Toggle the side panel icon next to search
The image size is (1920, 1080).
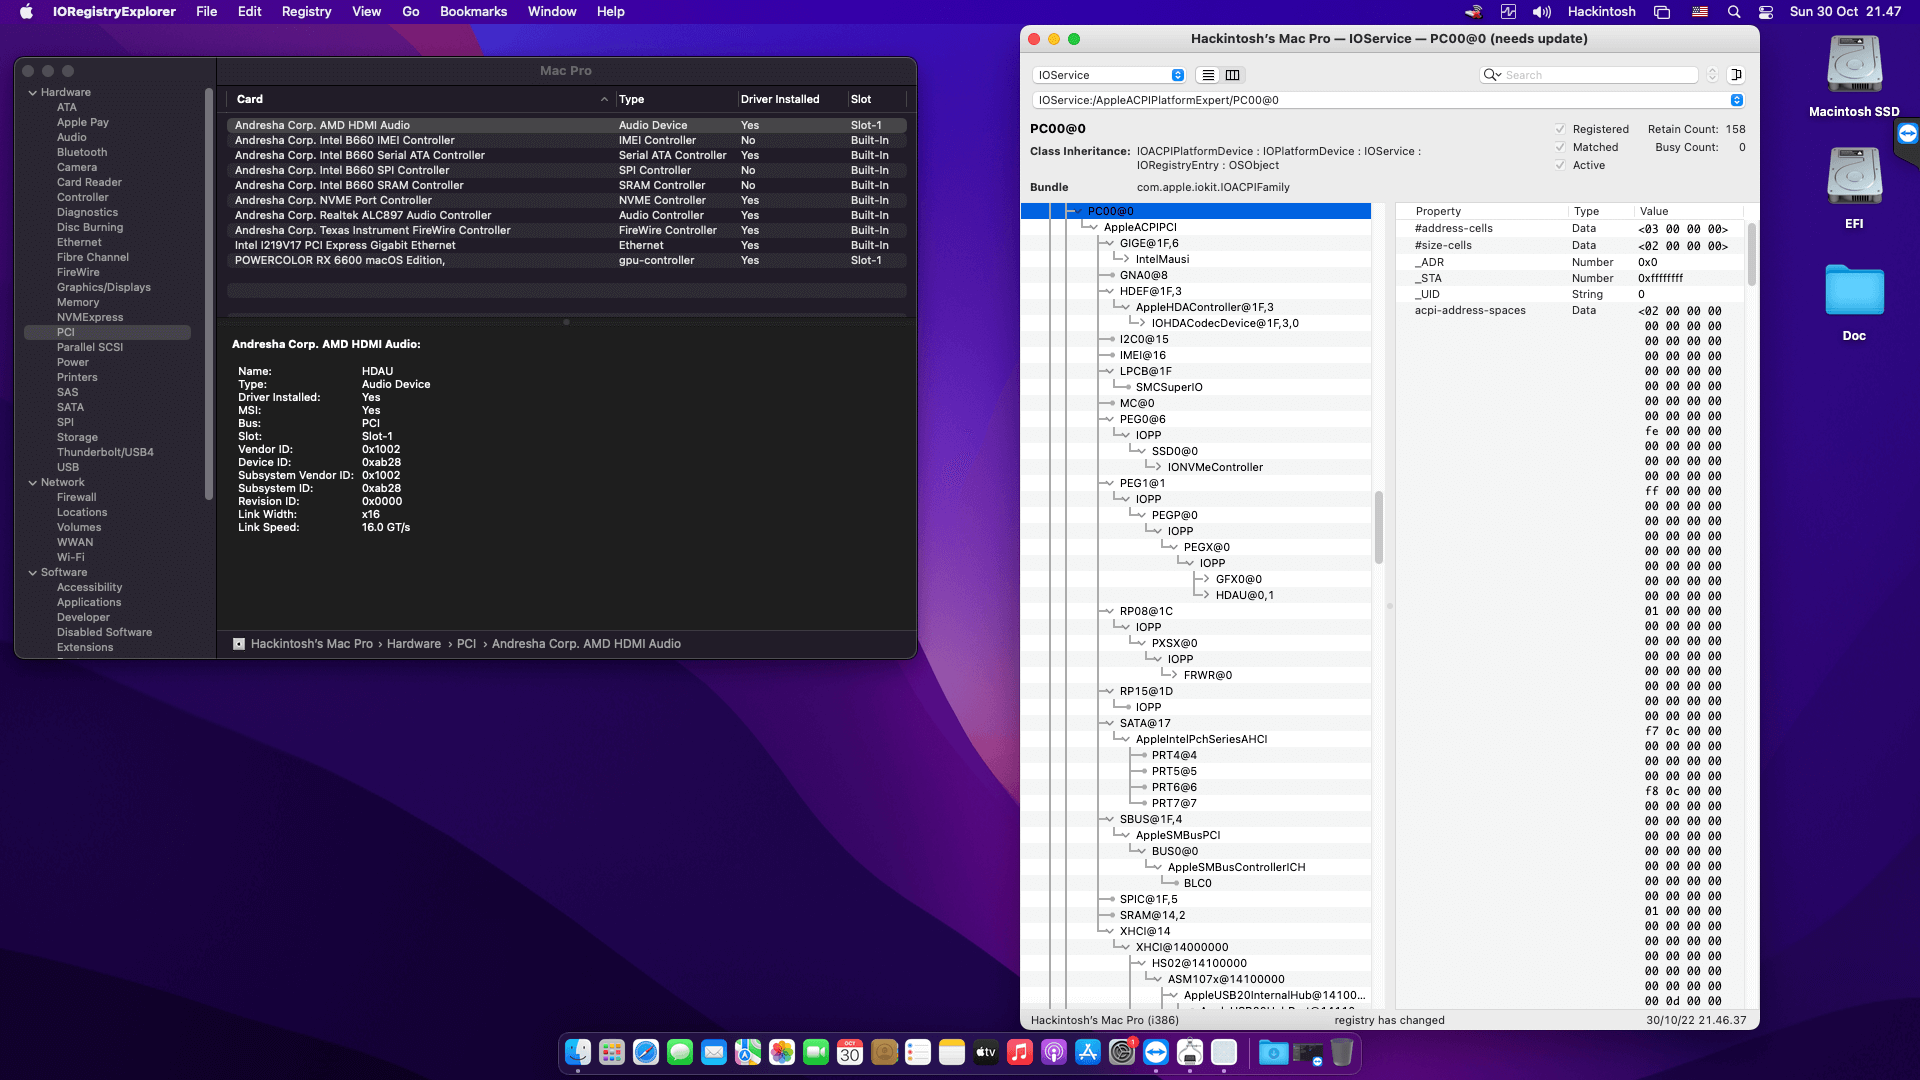pyautogui.click(x=1737, y=75)
